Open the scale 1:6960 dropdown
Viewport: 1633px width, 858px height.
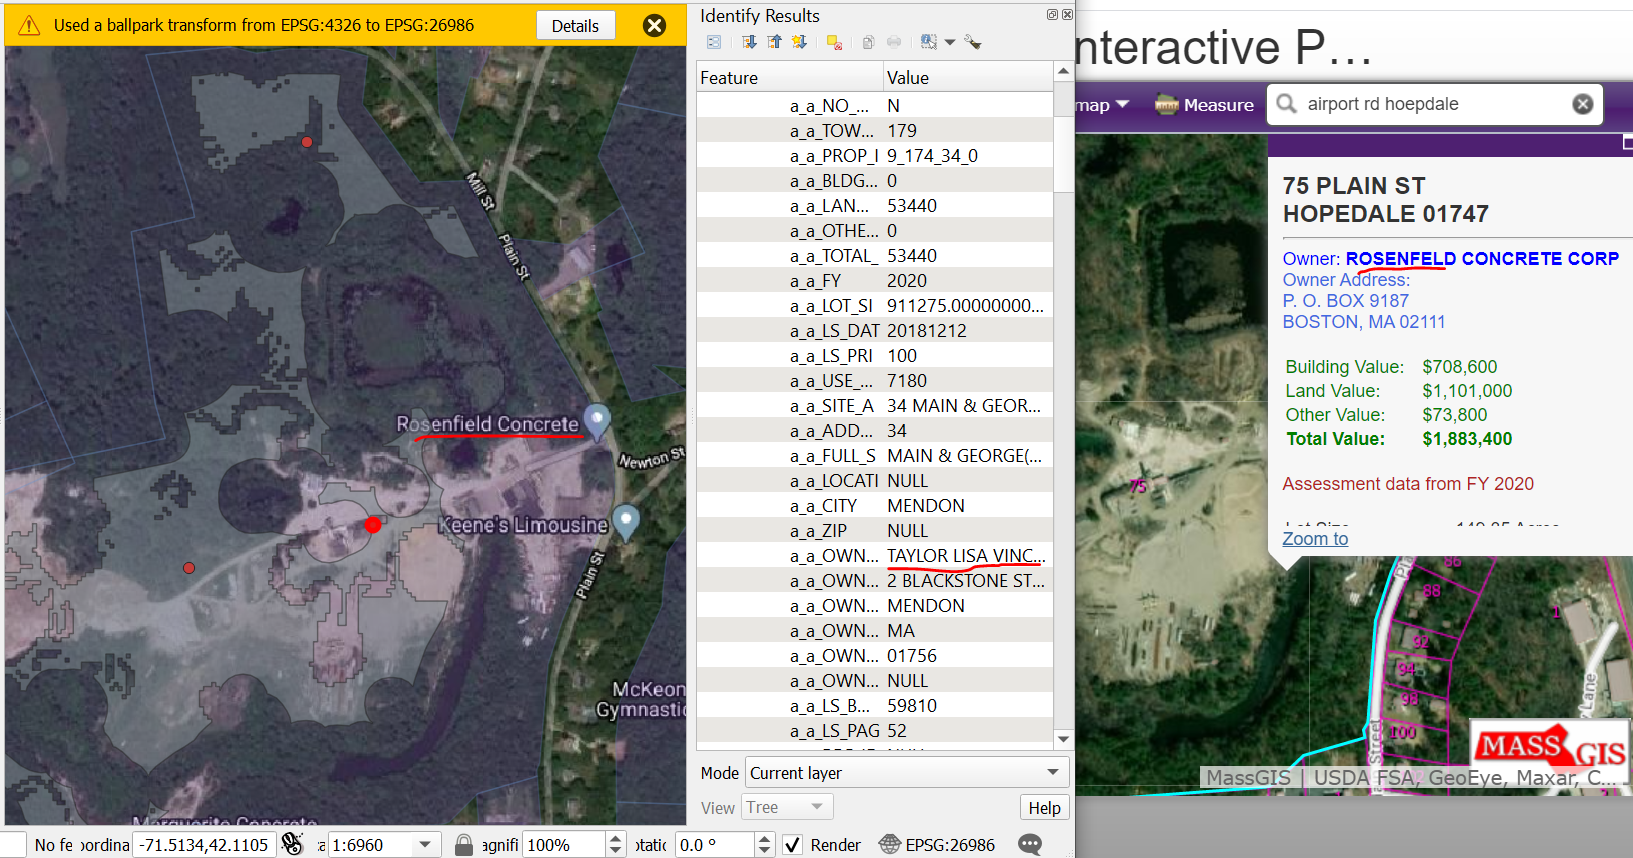(425, 845)
